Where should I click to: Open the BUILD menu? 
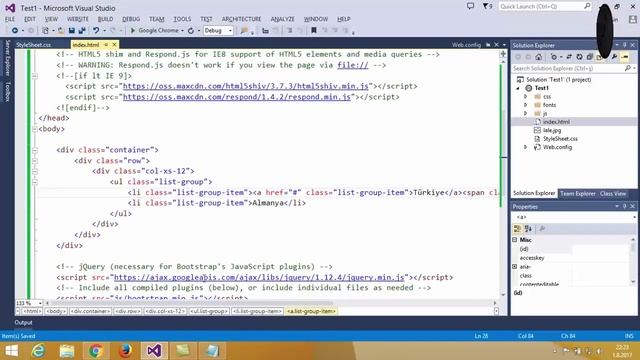coord(105,19)
